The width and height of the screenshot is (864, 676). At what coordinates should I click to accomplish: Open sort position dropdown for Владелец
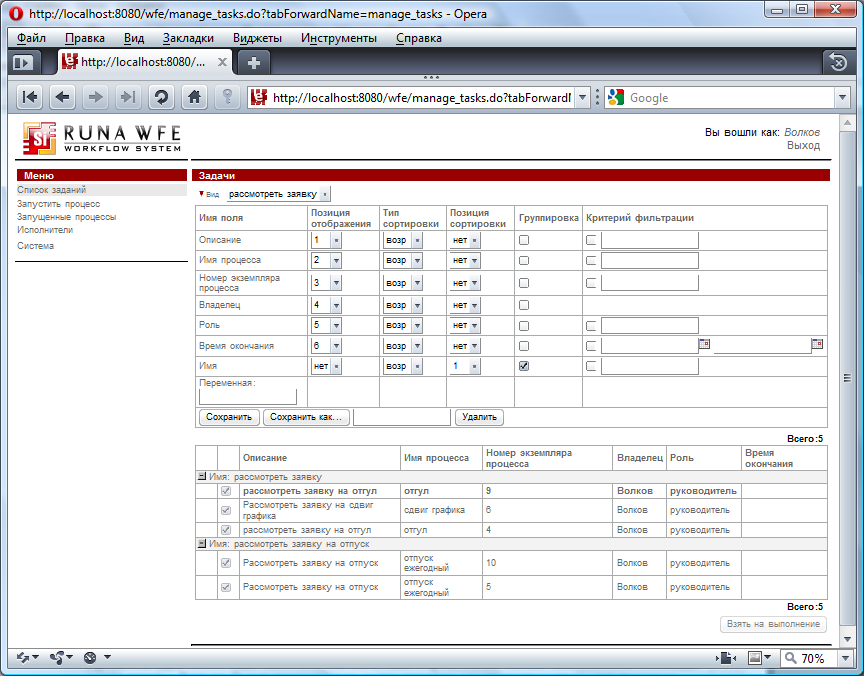tap(466, 305)
